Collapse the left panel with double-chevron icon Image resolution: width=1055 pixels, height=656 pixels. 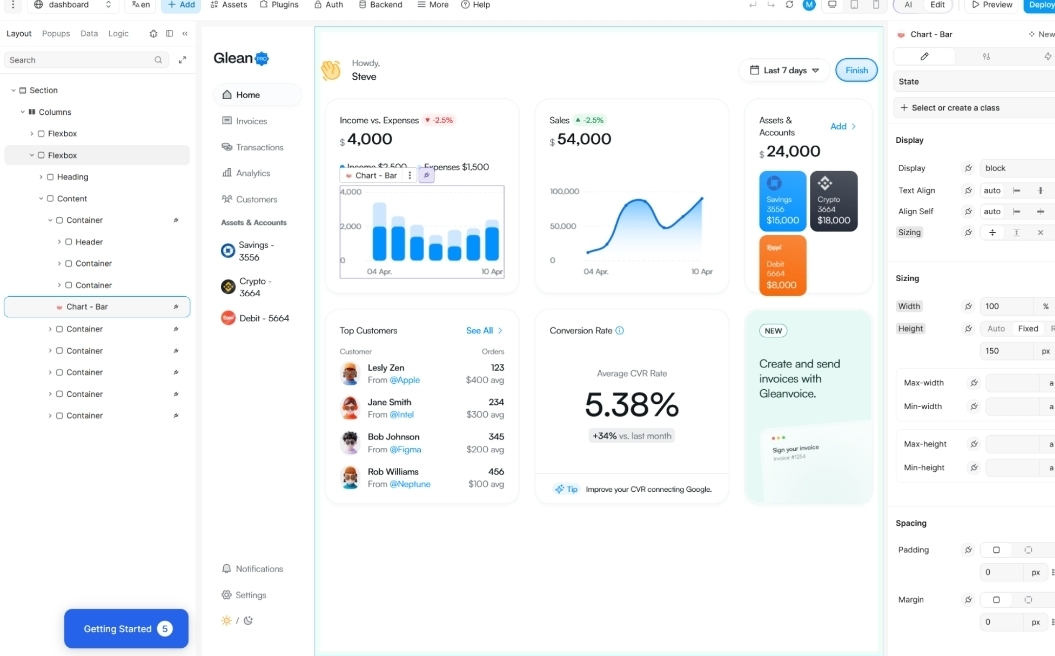[184, 33]
